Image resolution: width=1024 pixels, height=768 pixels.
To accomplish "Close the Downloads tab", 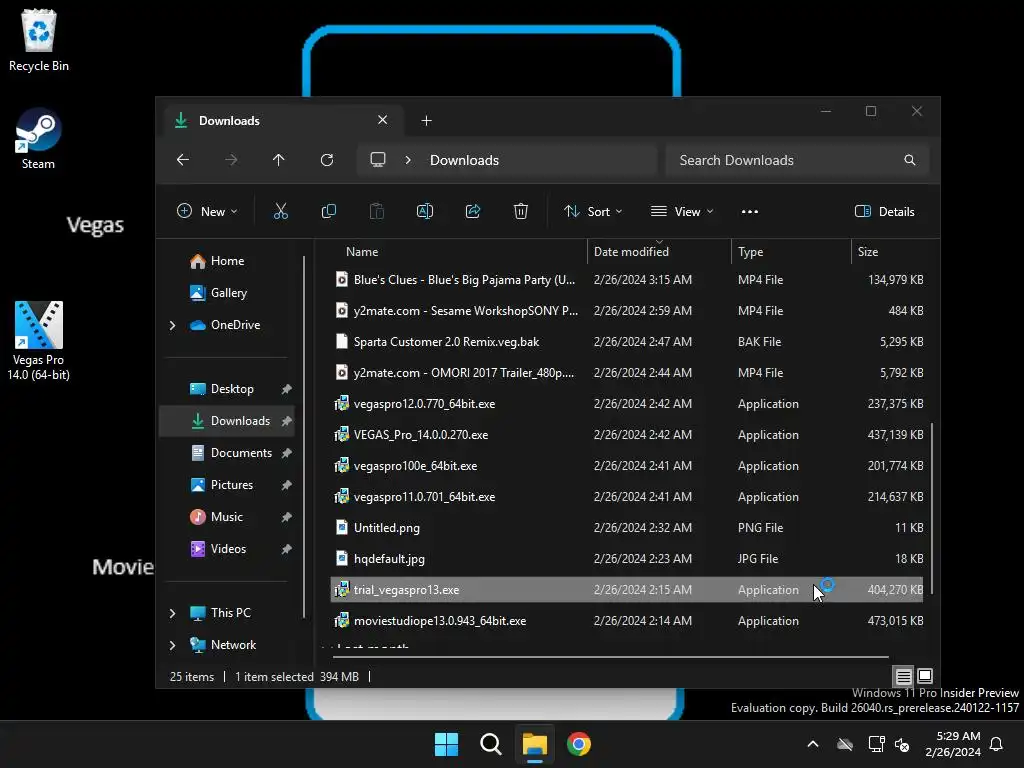I will (x=383, y=120).
